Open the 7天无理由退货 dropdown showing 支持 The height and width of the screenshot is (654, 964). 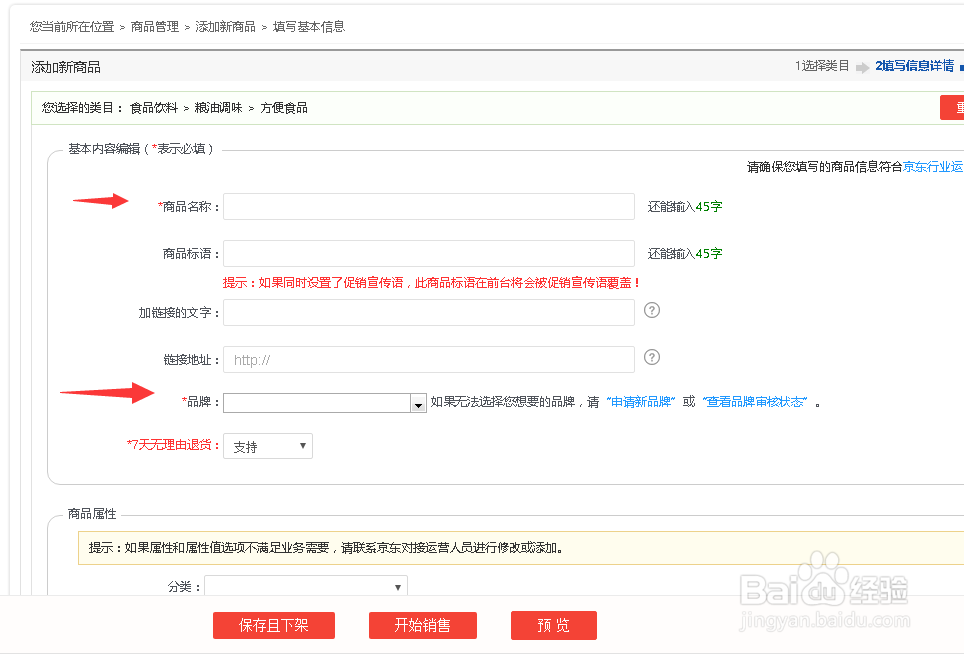click(x=267, y=446)
